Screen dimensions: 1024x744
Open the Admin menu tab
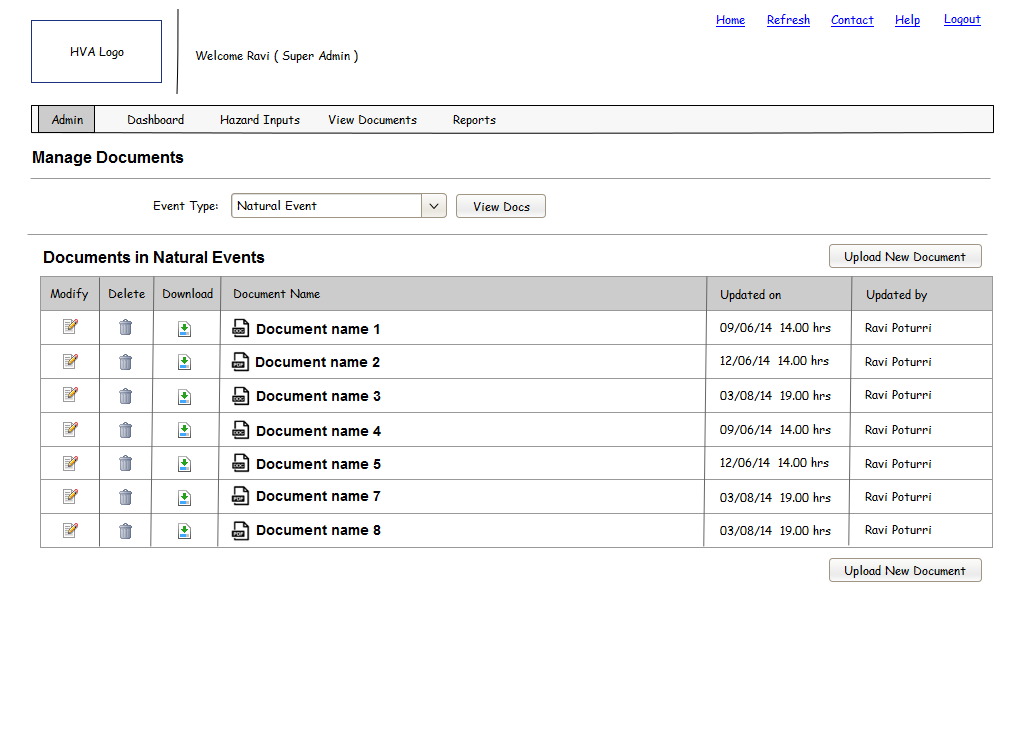click(67, 120)
